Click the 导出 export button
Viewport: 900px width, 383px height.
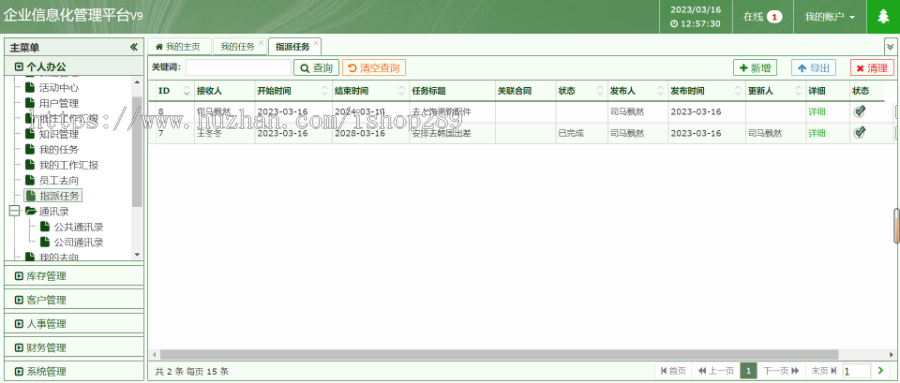coord(813,68)
